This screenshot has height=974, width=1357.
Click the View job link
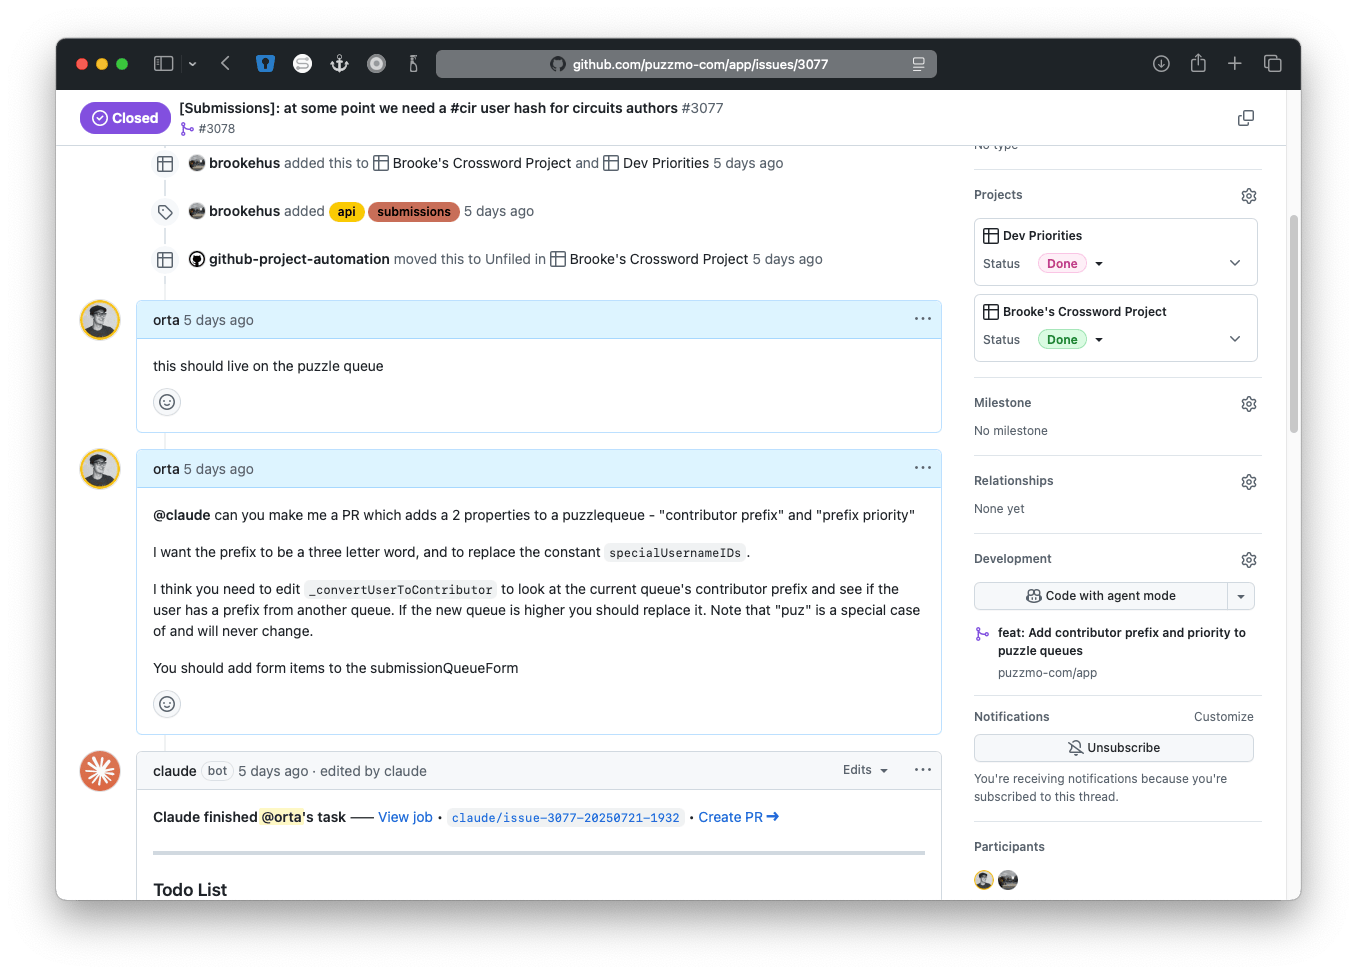pyautogui.click(x=405, y=817)
